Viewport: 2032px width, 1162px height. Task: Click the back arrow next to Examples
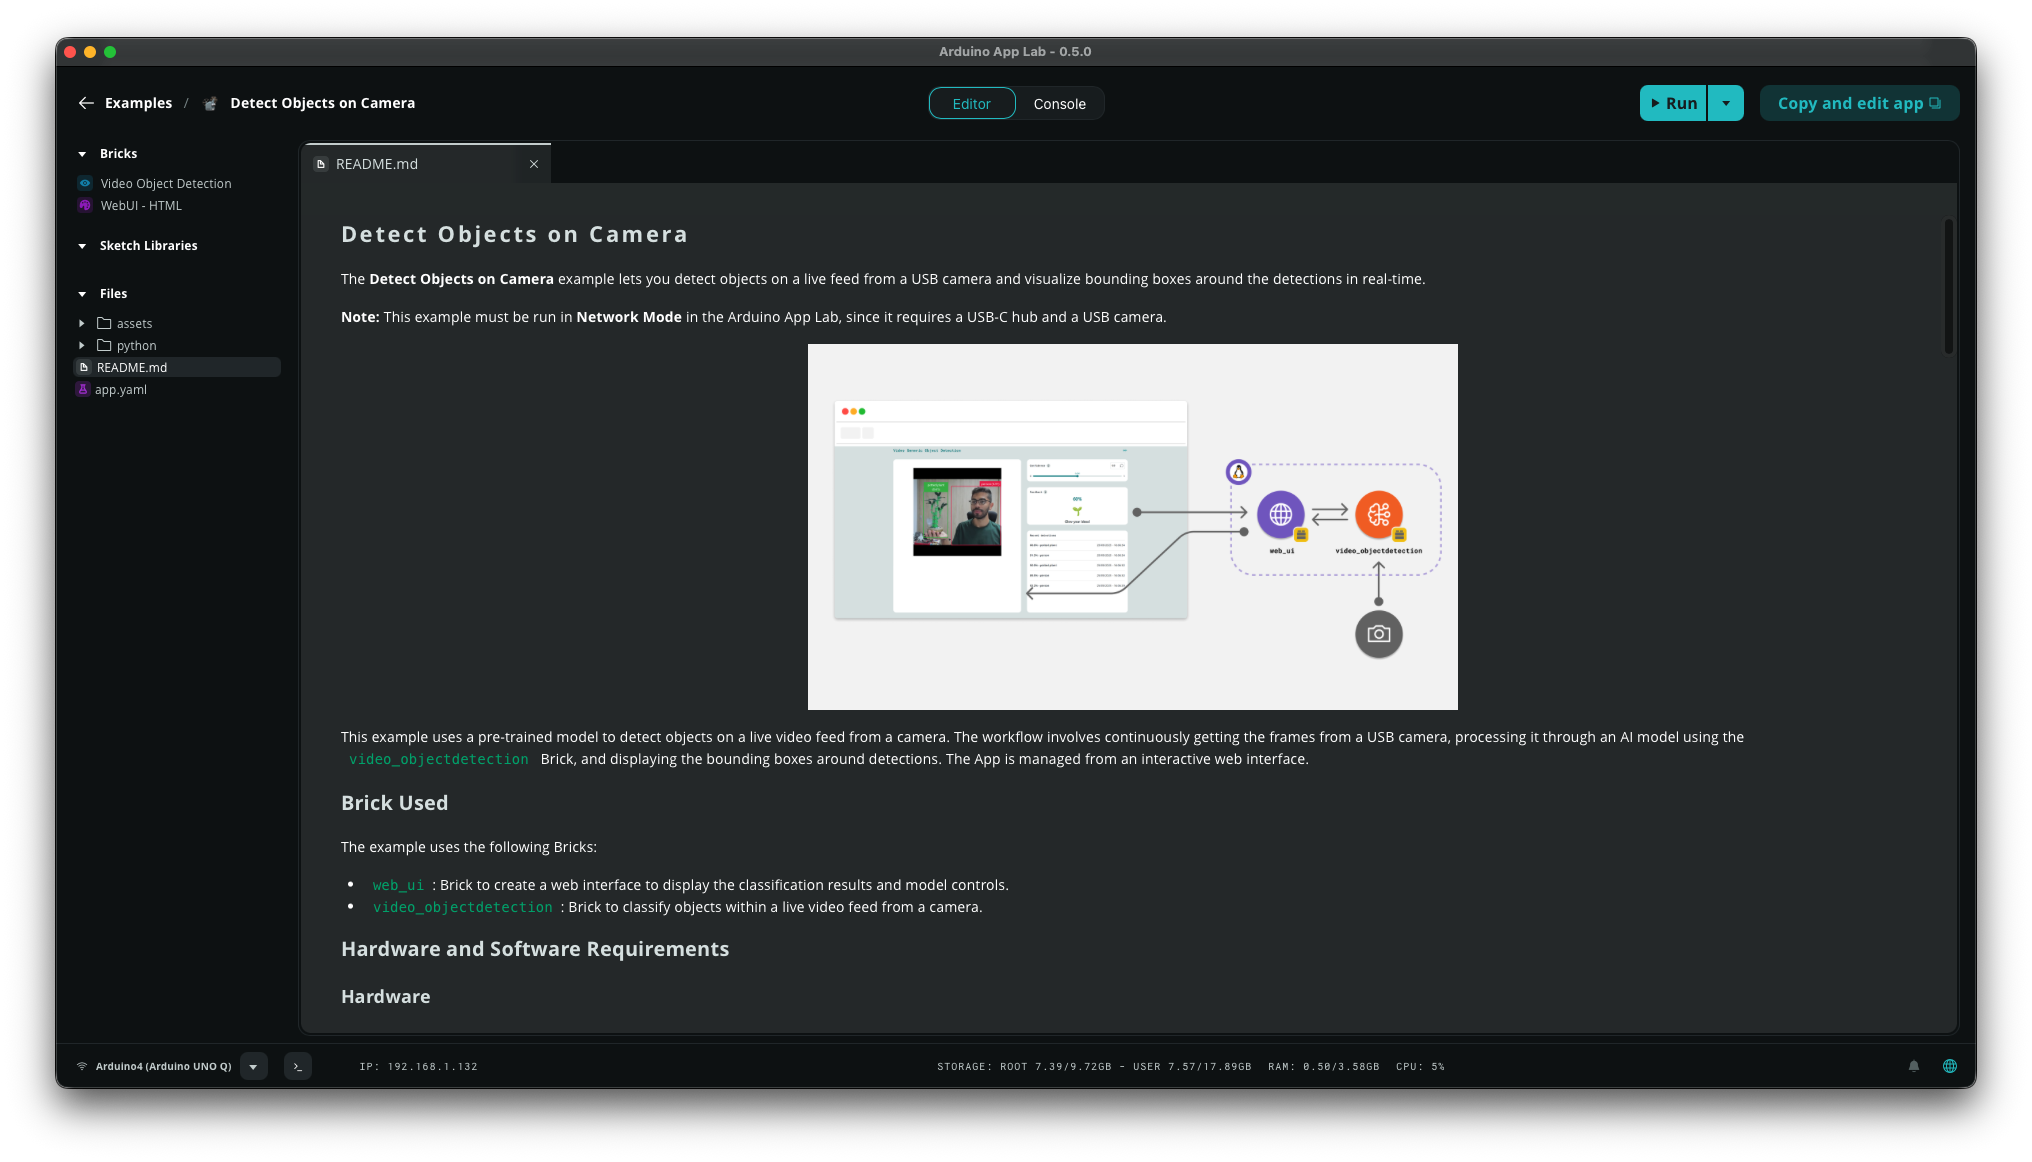86,103
